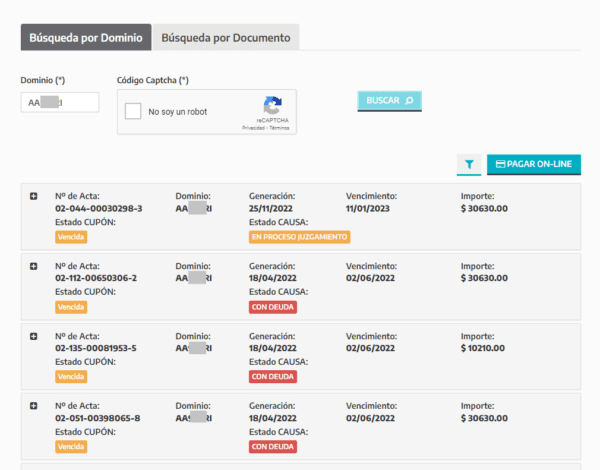
Task: Click the reCAPTCHA logo icon
Action: [x=272, y=105]
